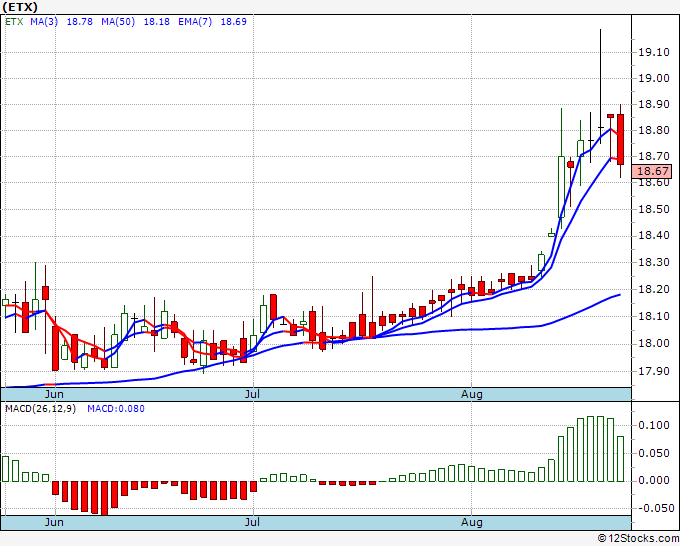Click Aug on the price chart date axis
680x546 pixels.
[471, 395]
